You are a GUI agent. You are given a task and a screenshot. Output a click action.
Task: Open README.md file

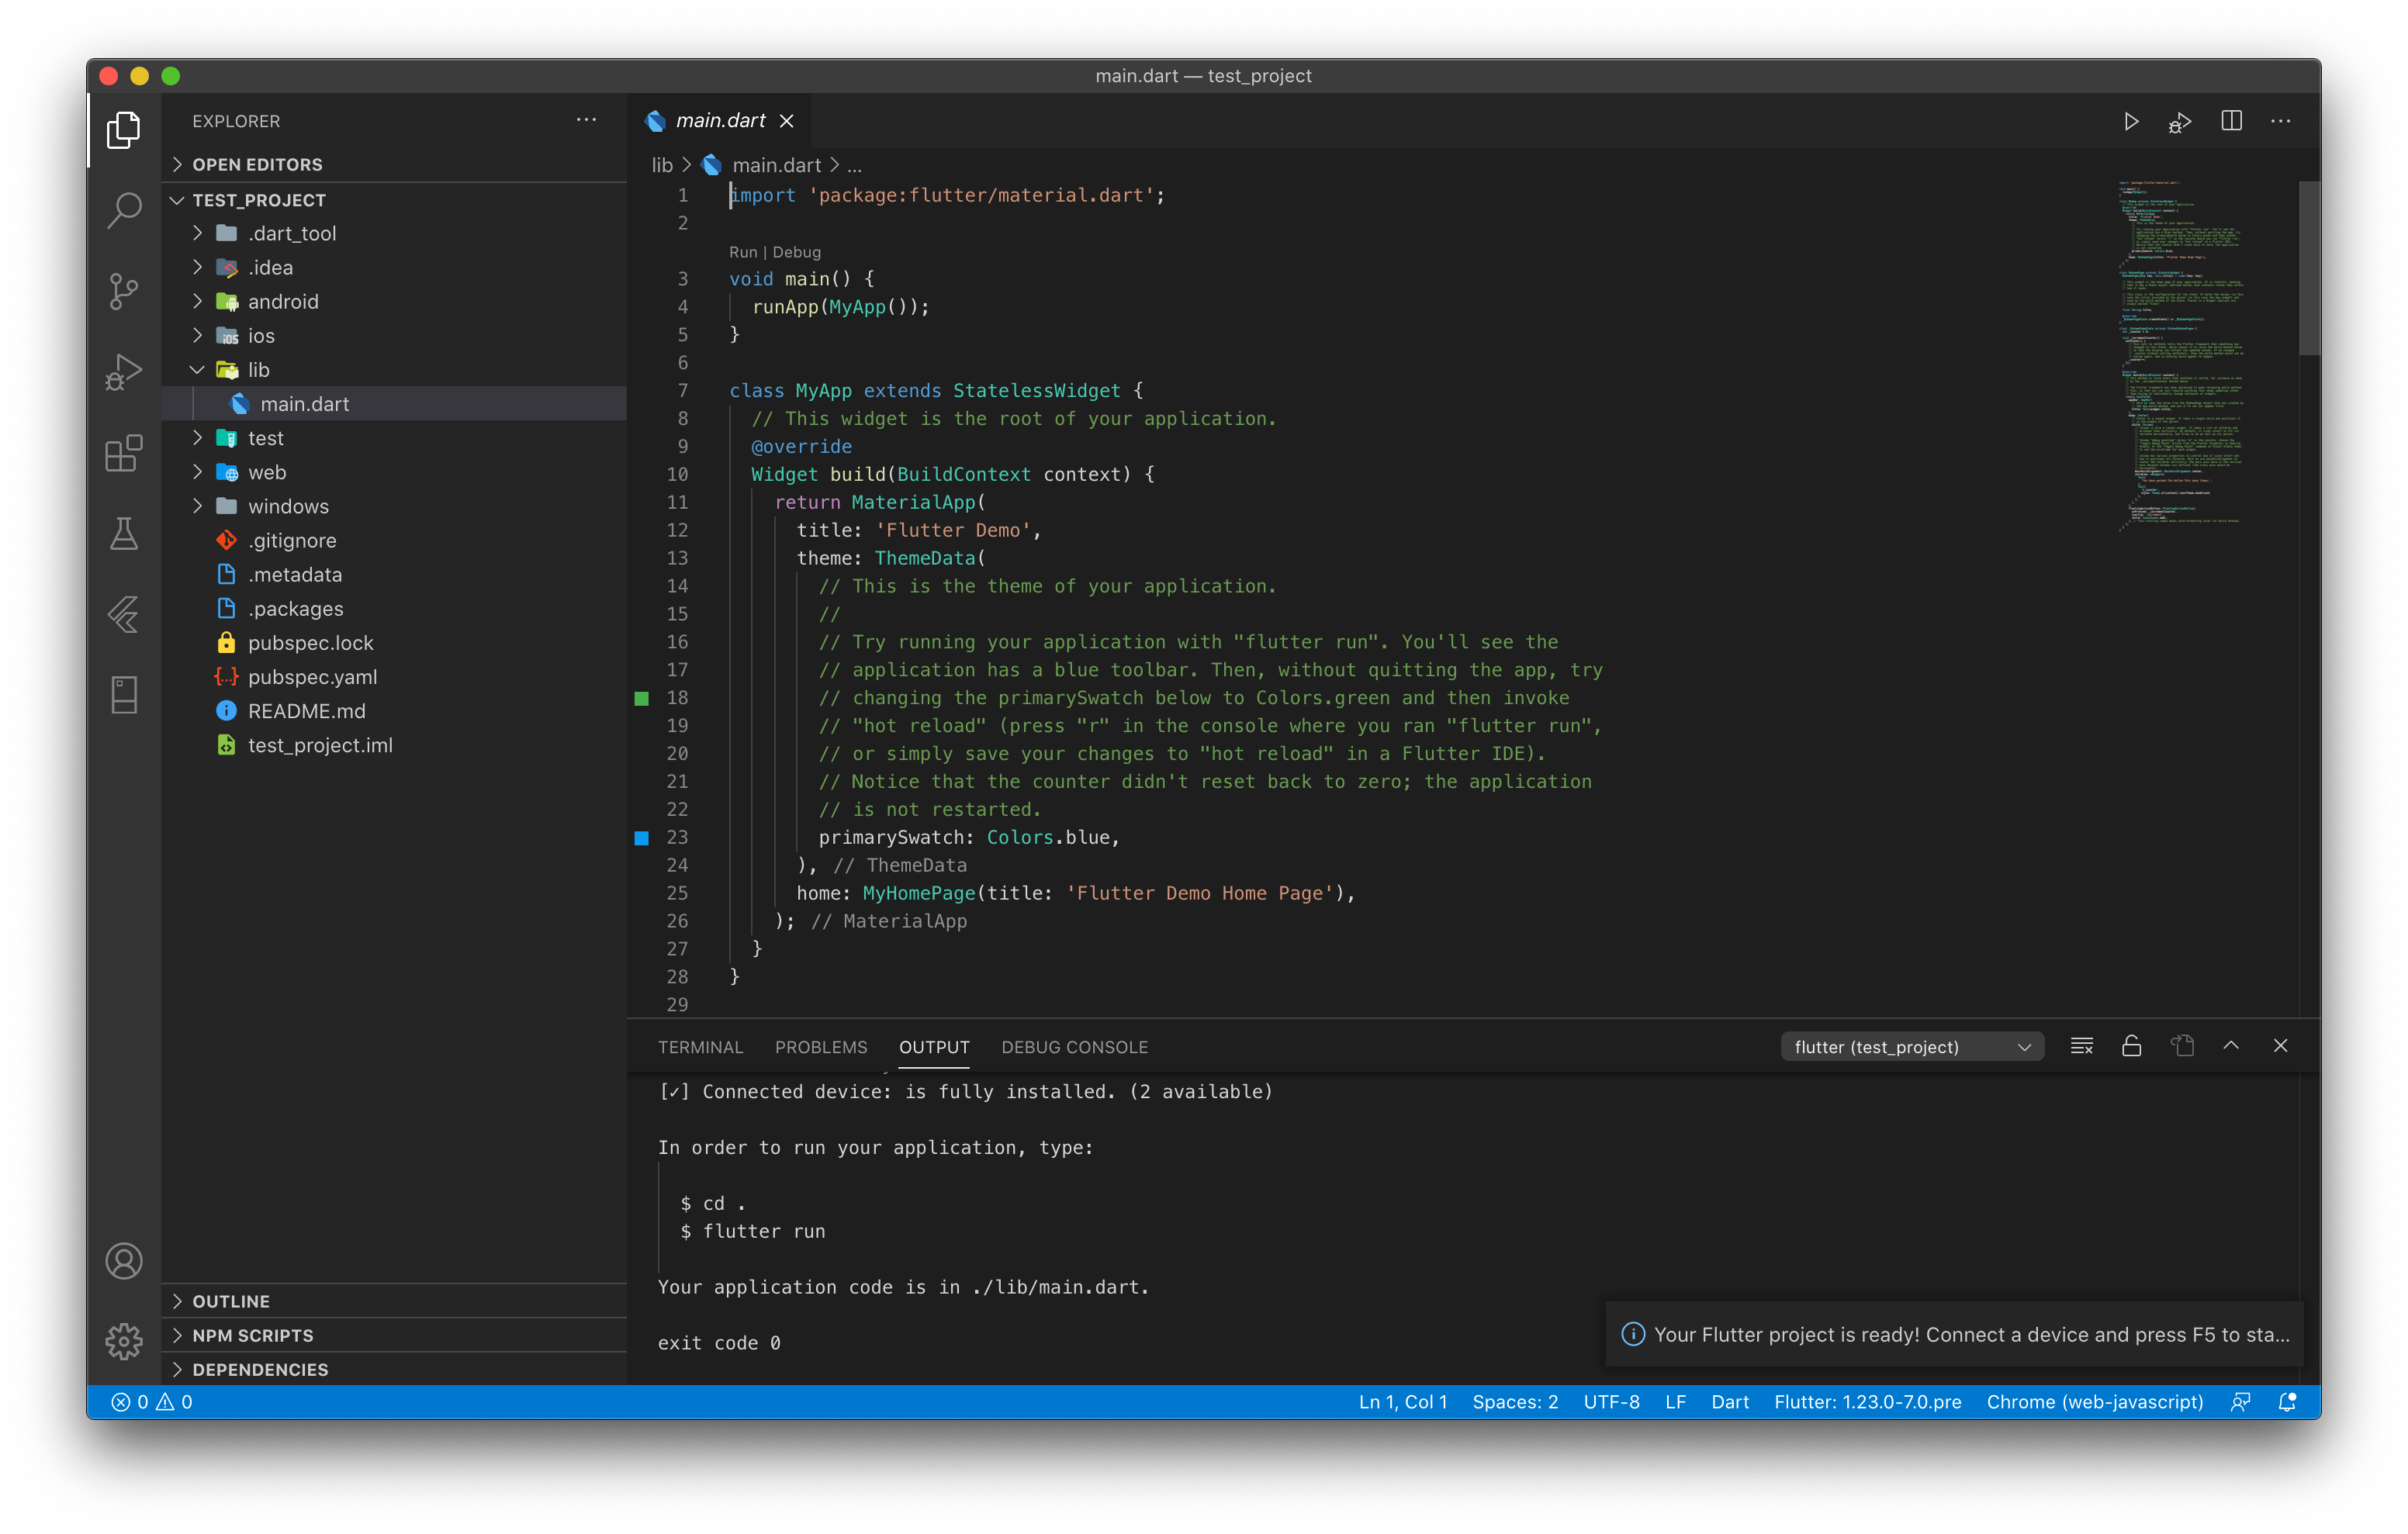pos(394,711)
